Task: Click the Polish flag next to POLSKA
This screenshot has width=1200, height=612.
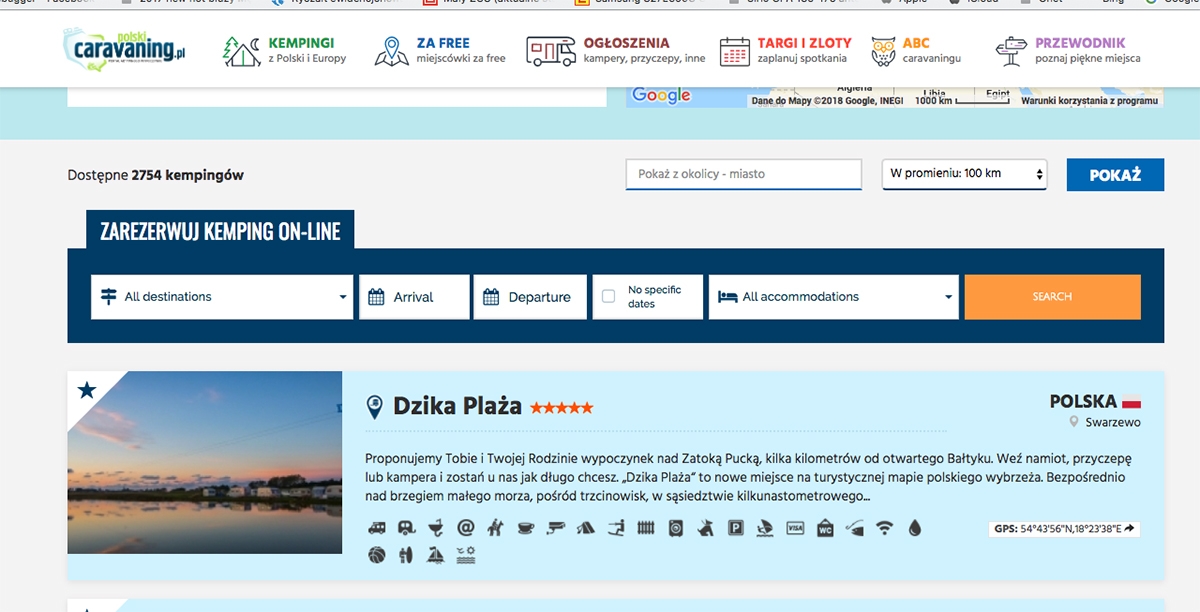Action: pyautogui.click(x=1131, y=402)
